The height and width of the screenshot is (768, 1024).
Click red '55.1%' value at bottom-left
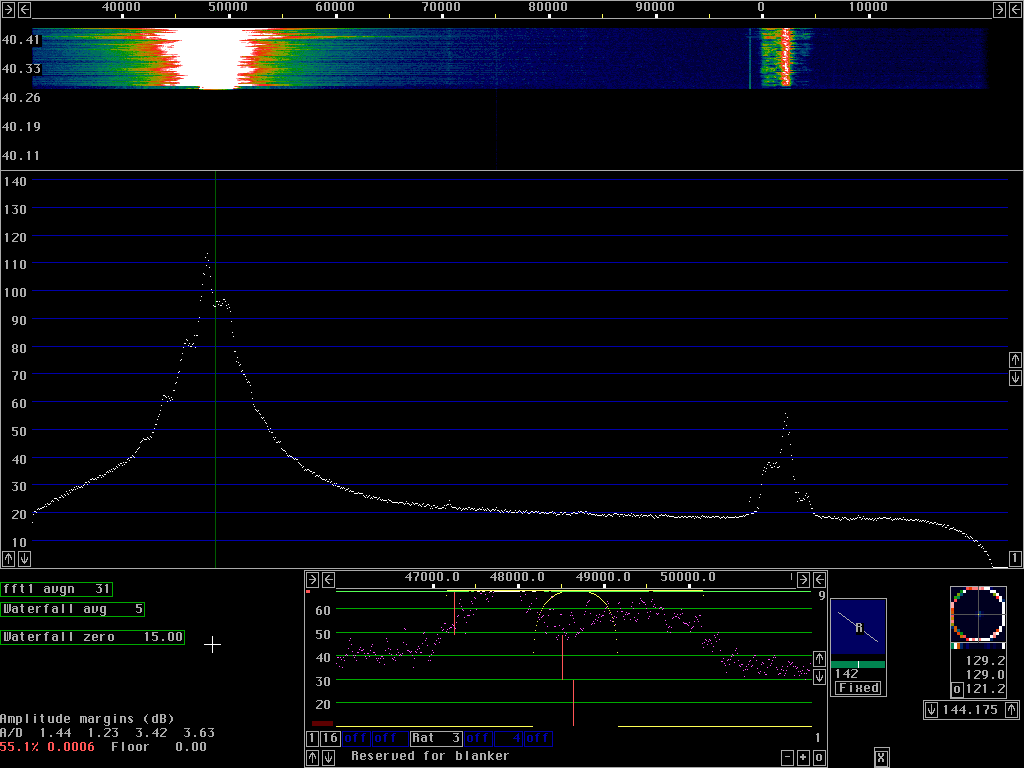coord(20,746)
